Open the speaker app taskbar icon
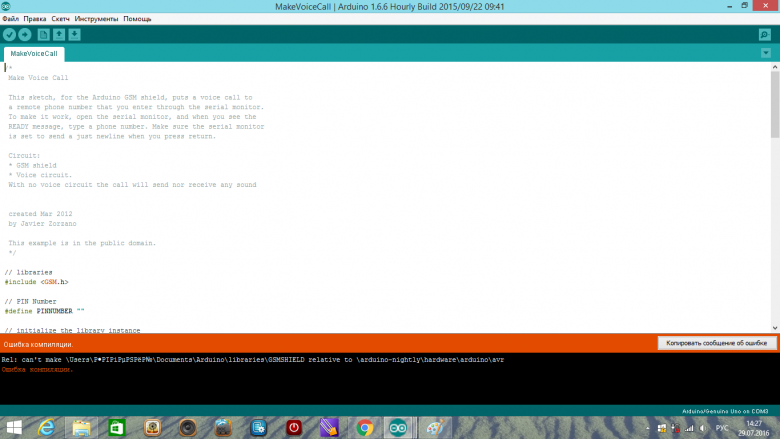The width and height of the screenshot is (780, 439). pos(188,428)
